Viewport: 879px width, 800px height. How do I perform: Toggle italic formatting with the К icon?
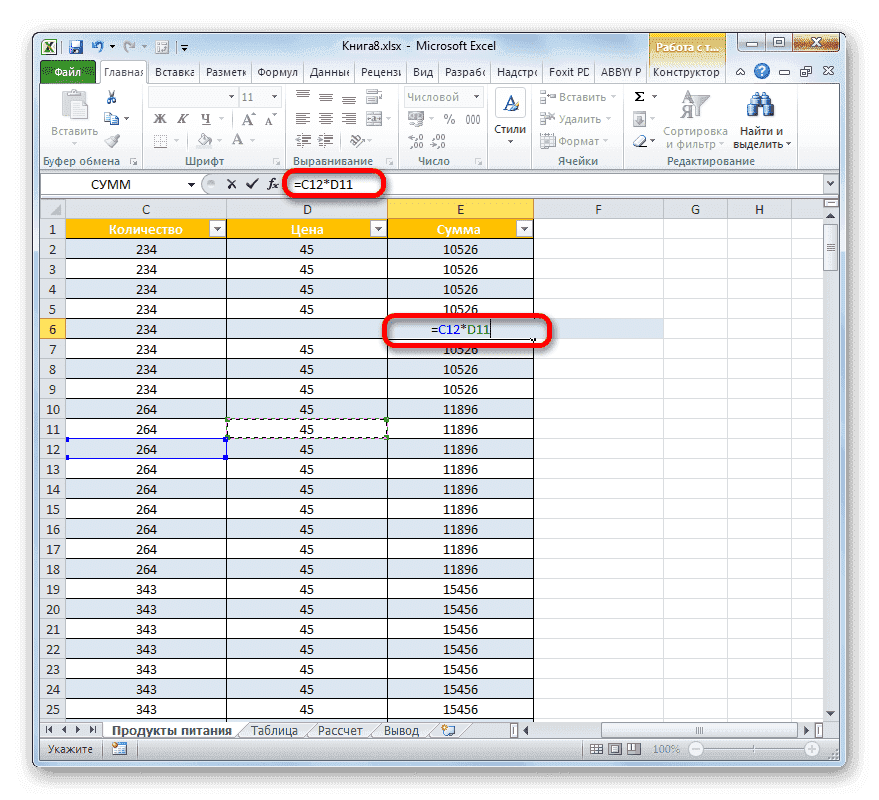pyautogui.click(x=182, y=120)
